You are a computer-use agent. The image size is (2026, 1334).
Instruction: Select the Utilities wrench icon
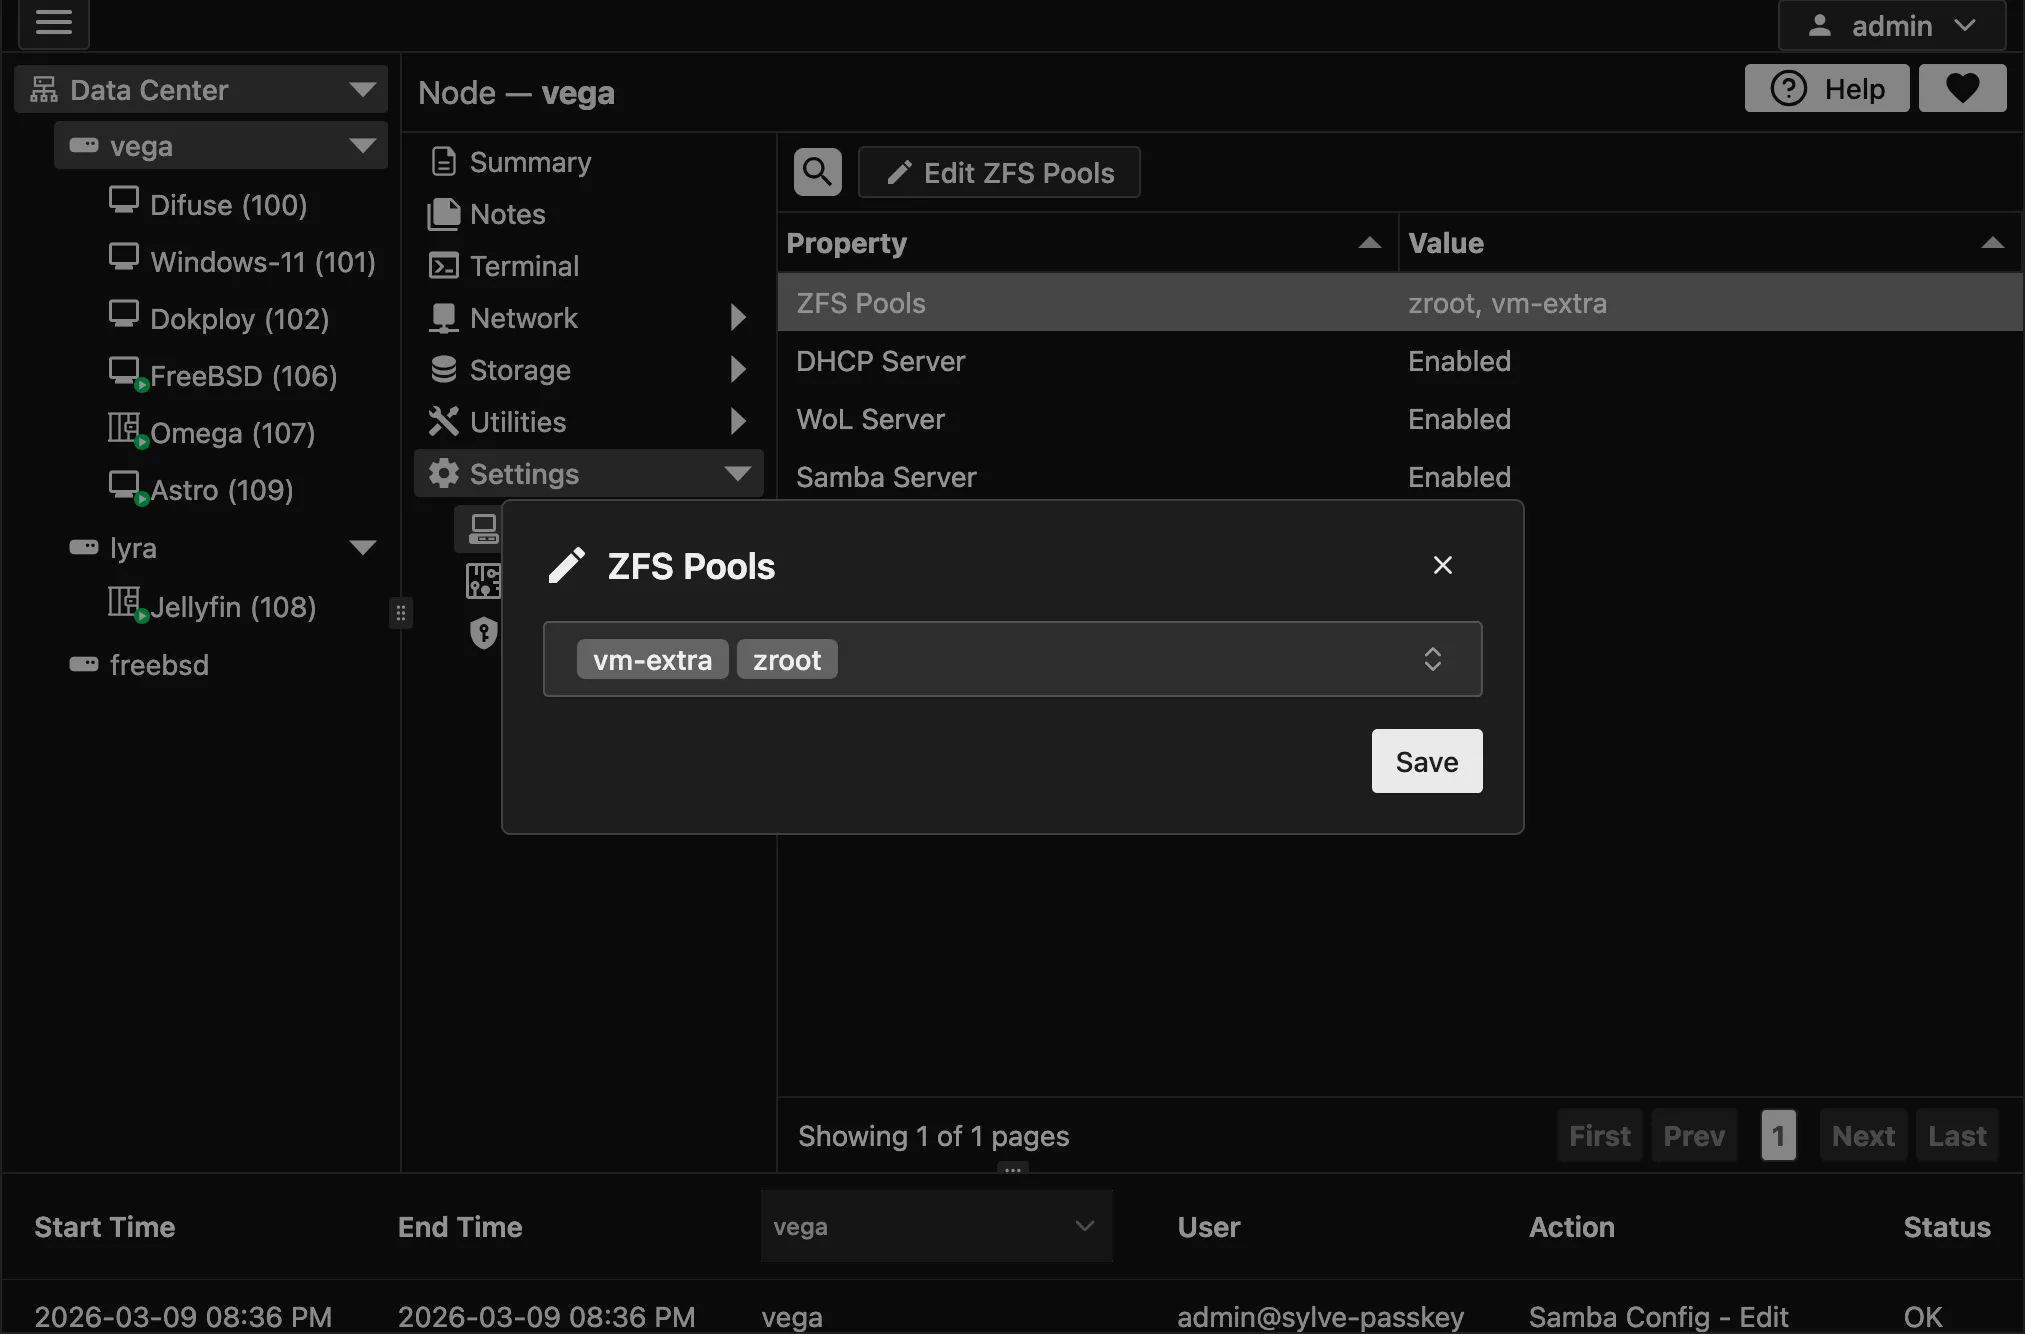pyautogui.click(x=443, y=421)
